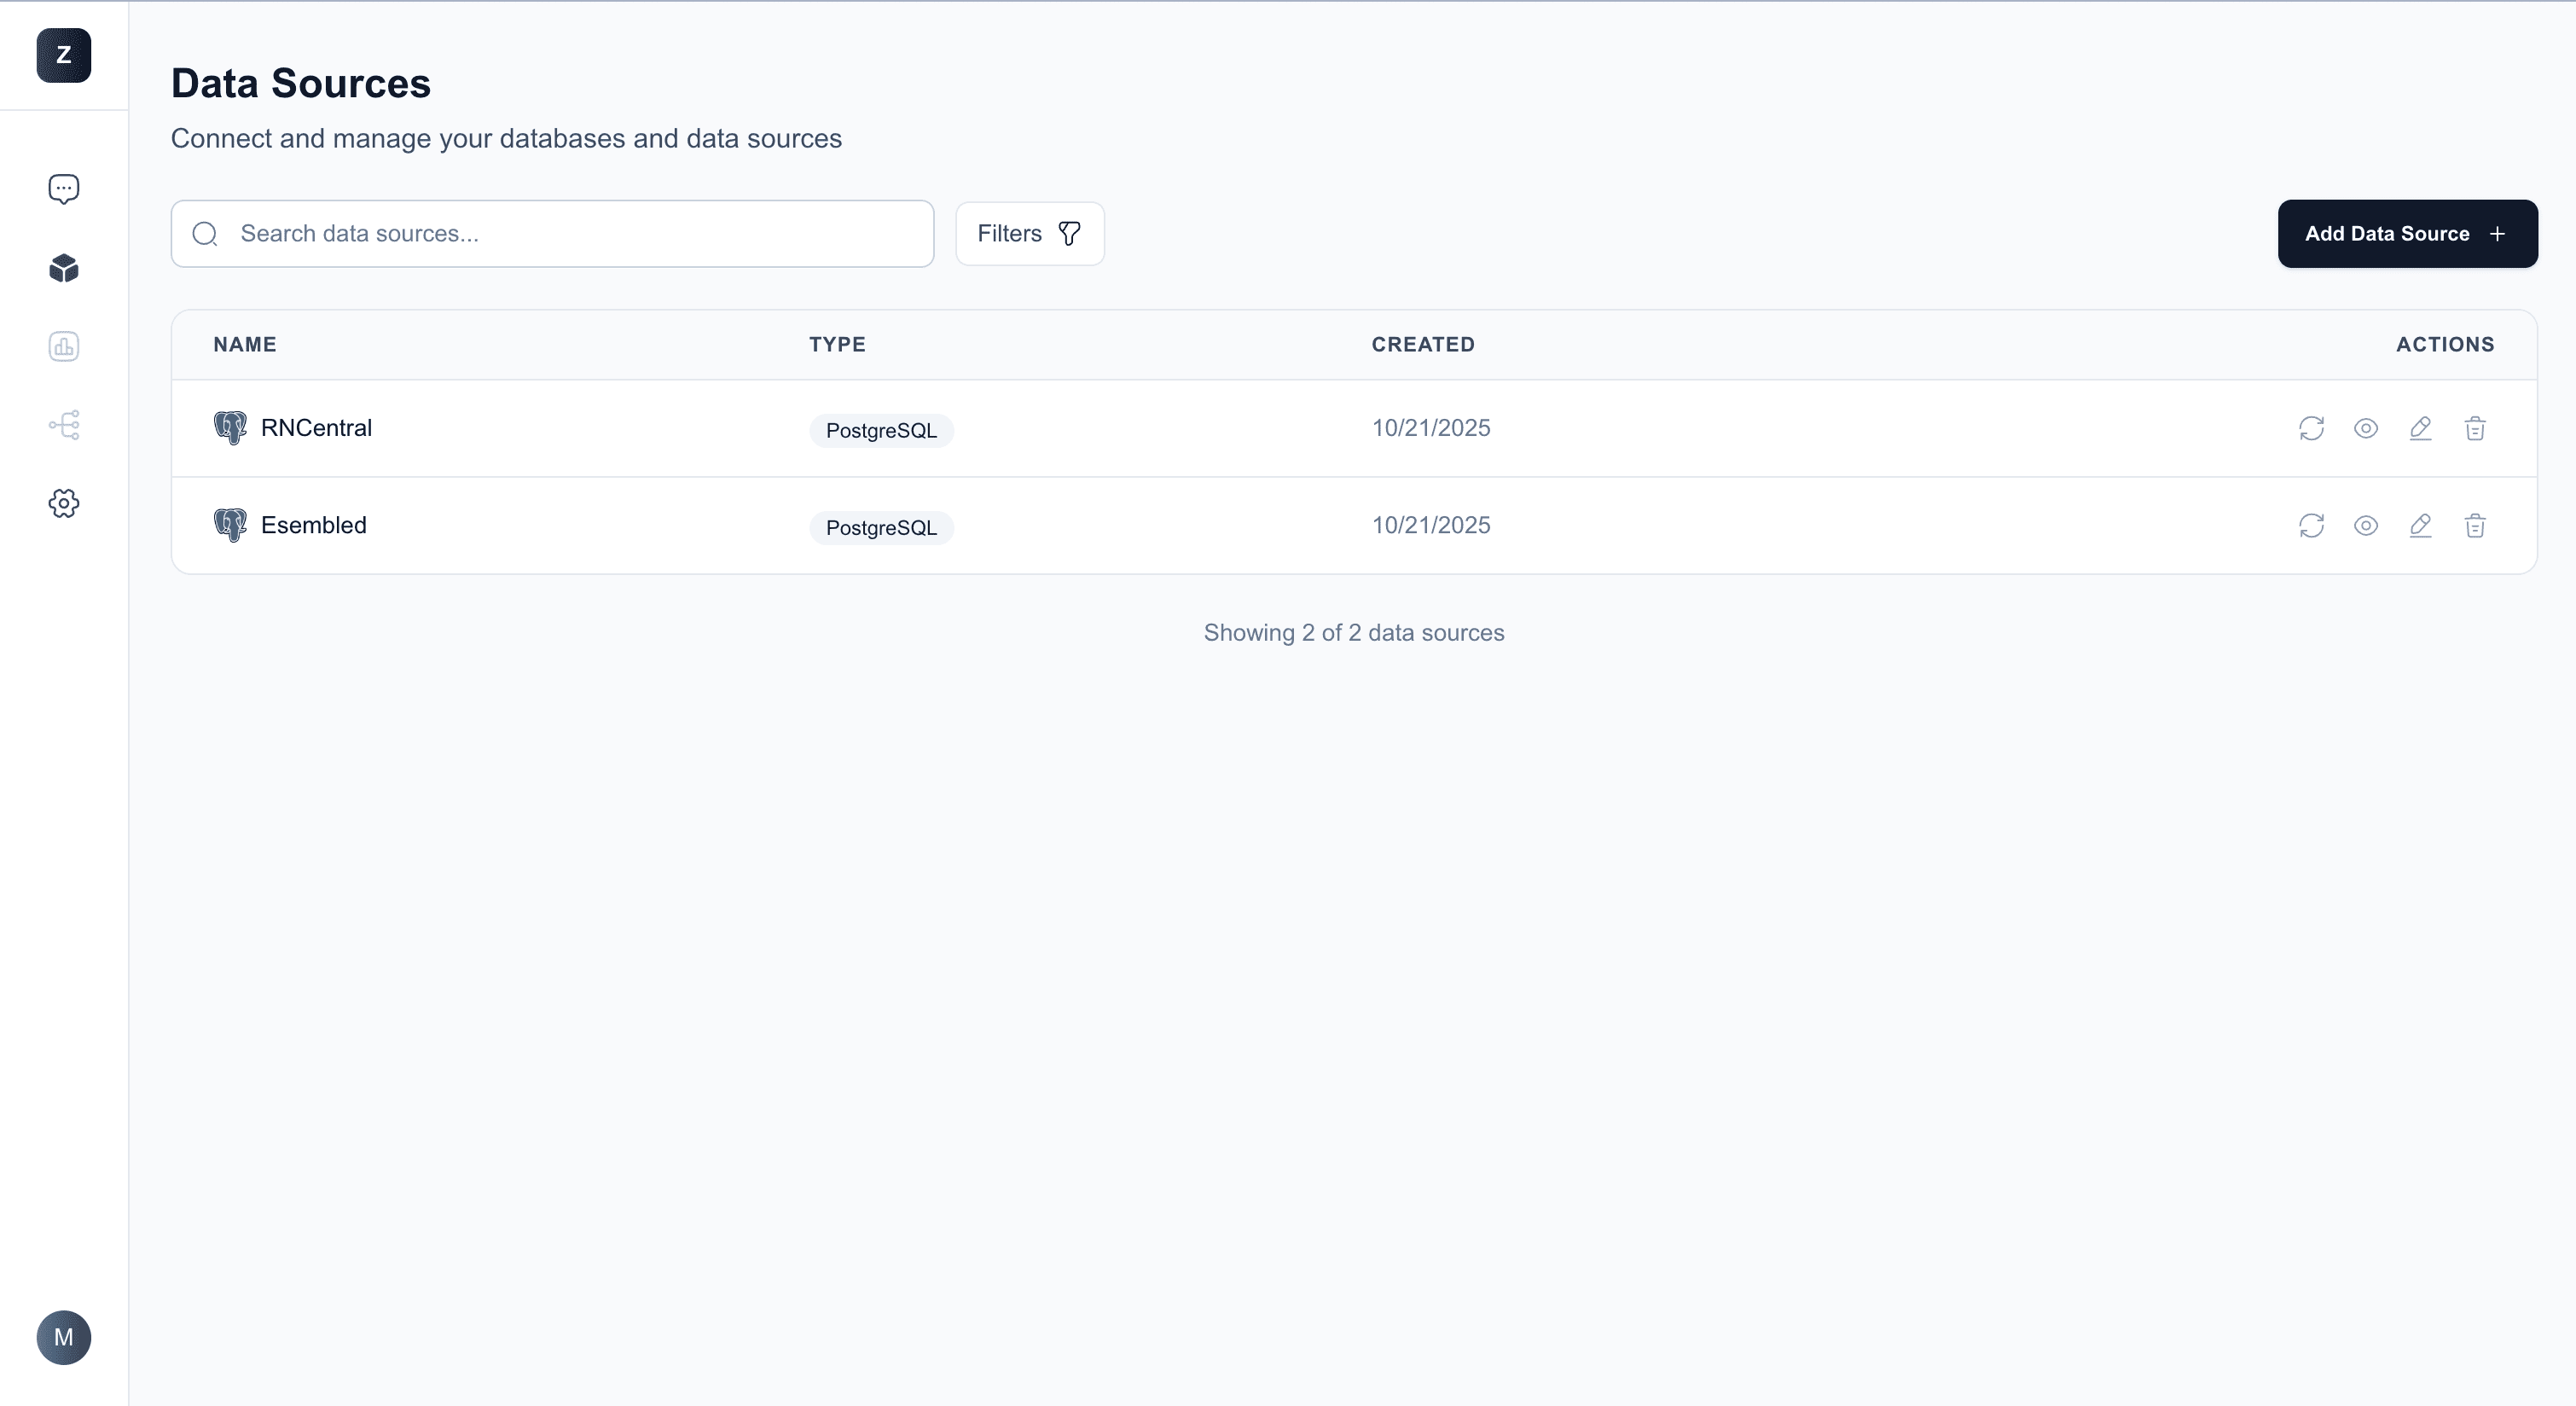Show Esembled details via its eye toggle
Screen dimensions: 2576x1406
coord(2366,525)
